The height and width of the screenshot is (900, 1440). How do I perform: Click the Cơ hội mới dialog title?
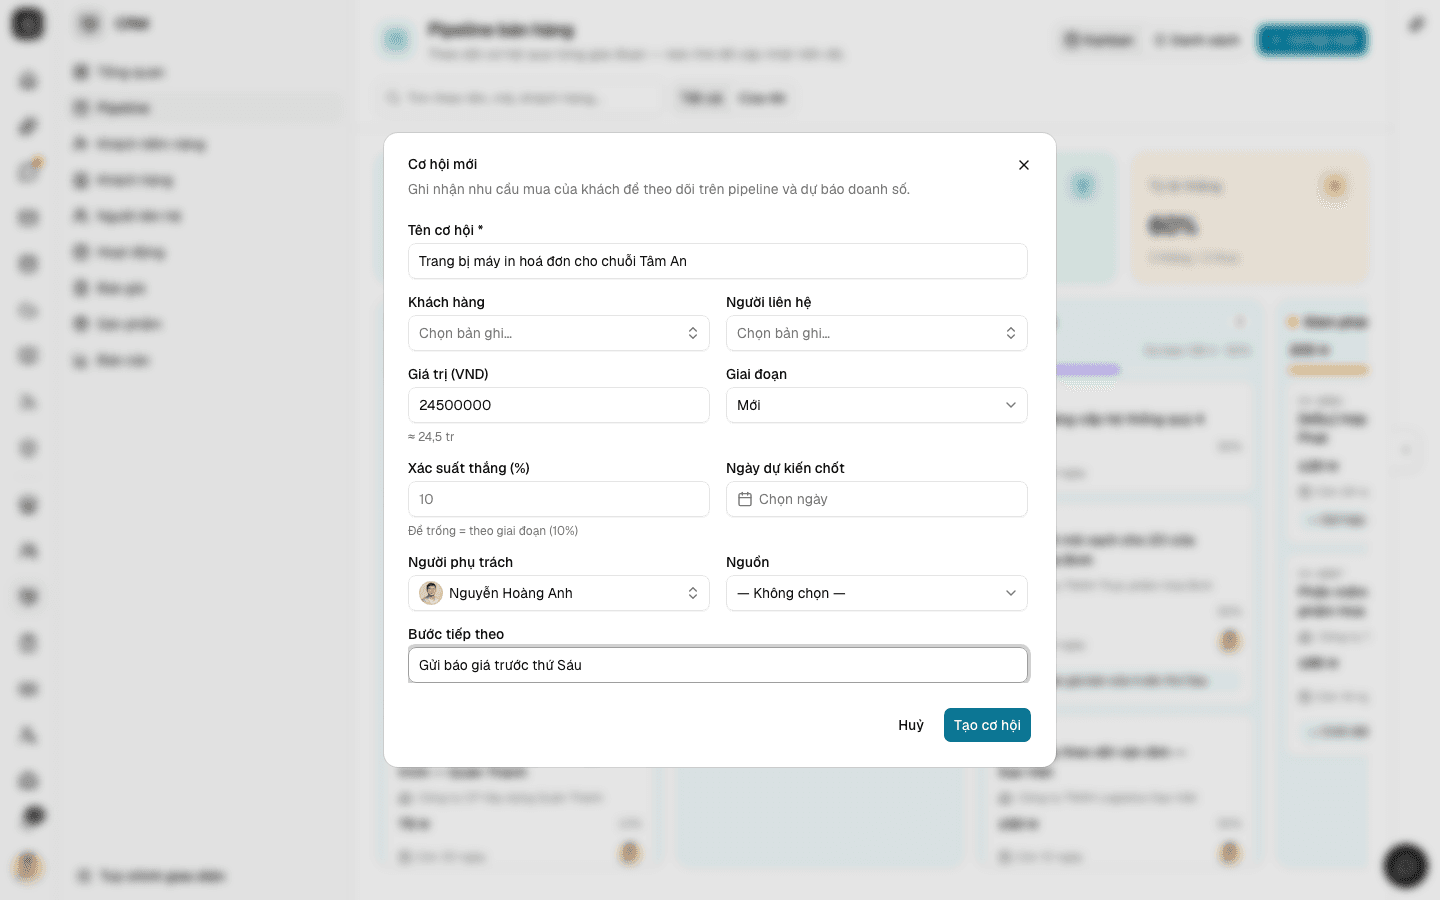coord(442,164)
